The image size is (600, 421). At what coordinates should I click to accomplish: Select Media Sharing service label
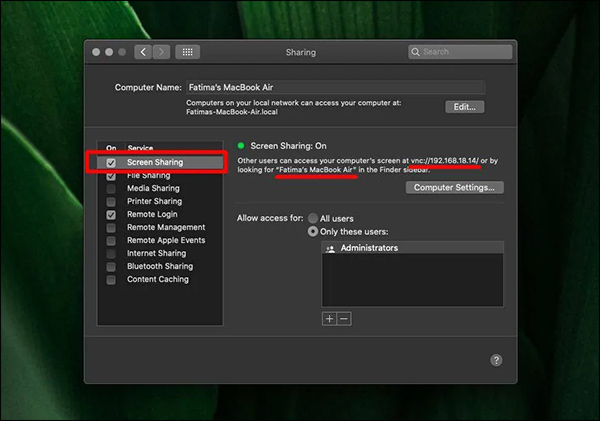tap(153, 188)
